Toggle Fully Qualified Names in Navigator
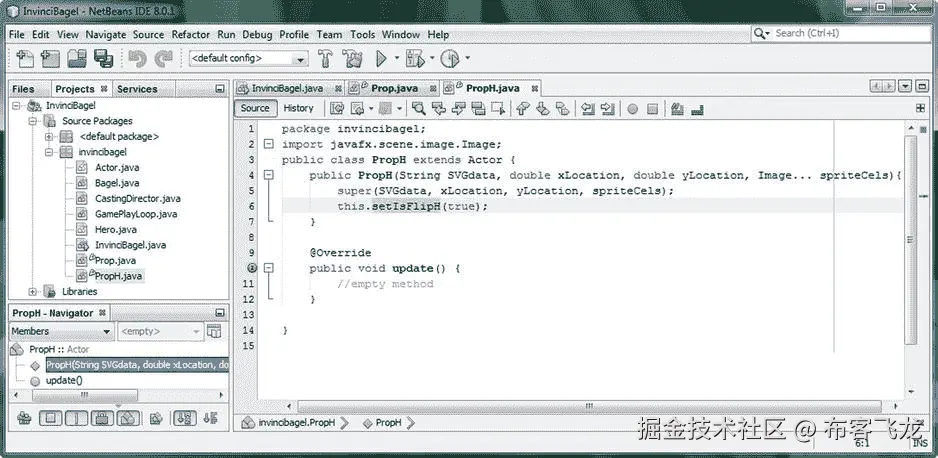The width and height of the screenshot is (938, 458). click(156, 419)
